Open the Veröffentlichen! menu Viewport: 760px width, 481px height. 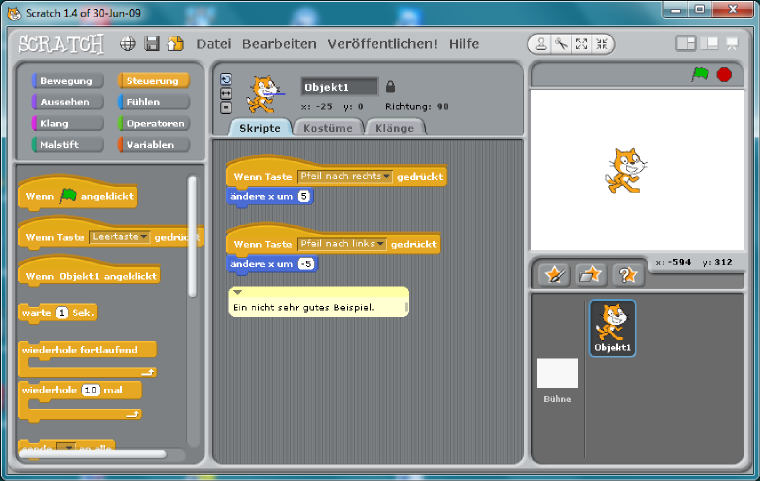tap(382, 44)
